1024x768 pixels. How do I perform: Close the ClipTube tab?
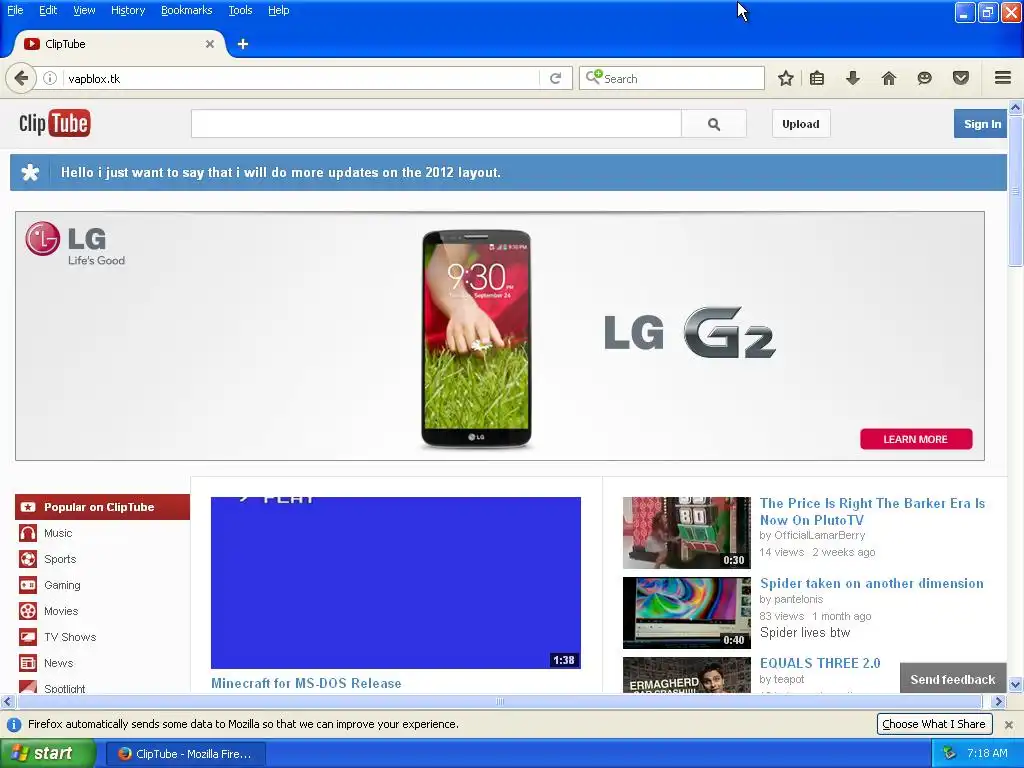[x=210, y=44]
